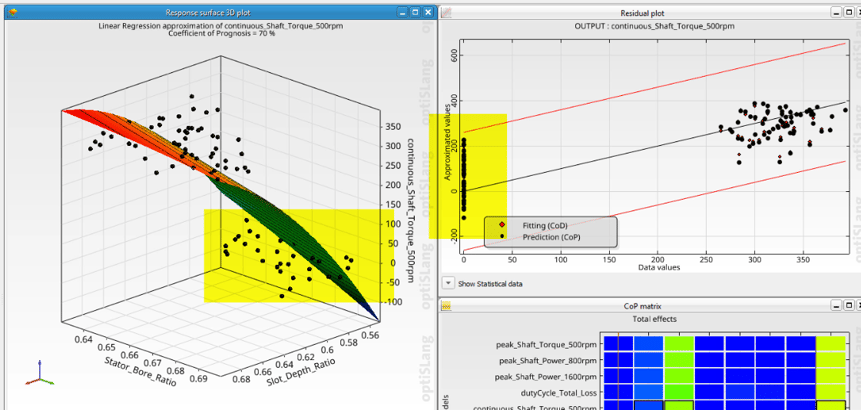Select the CoP matrix title bar
Screen dimensions: 861x410
pos(642,305)
